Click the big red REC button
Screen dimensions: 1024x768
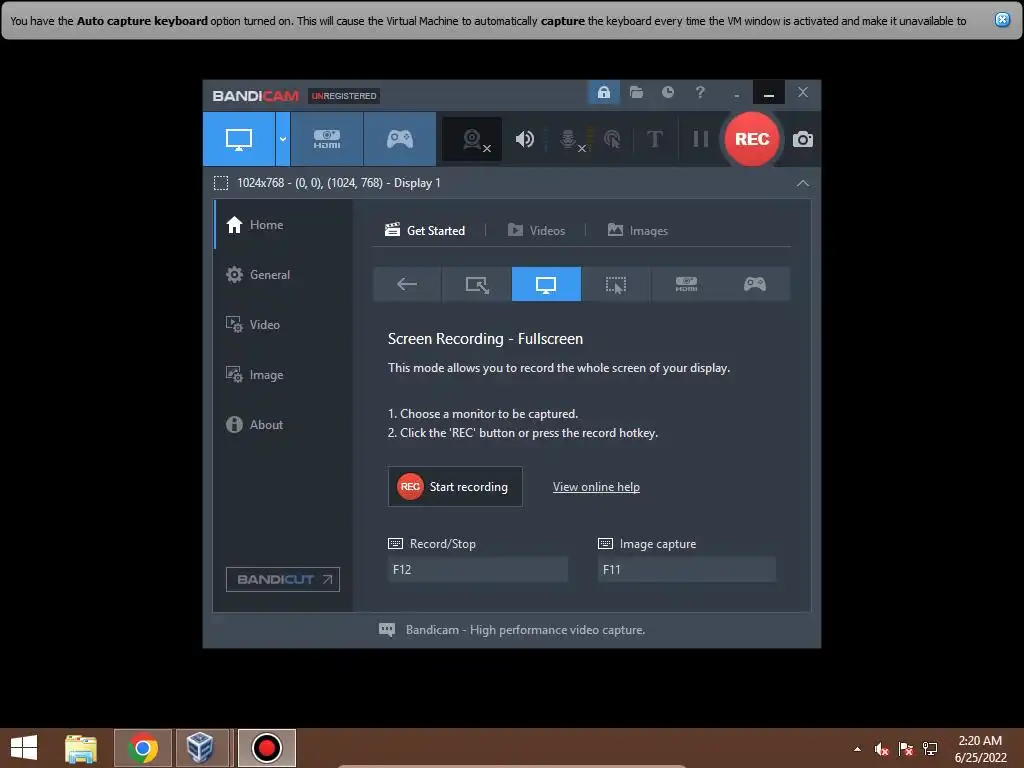(752, 139)
